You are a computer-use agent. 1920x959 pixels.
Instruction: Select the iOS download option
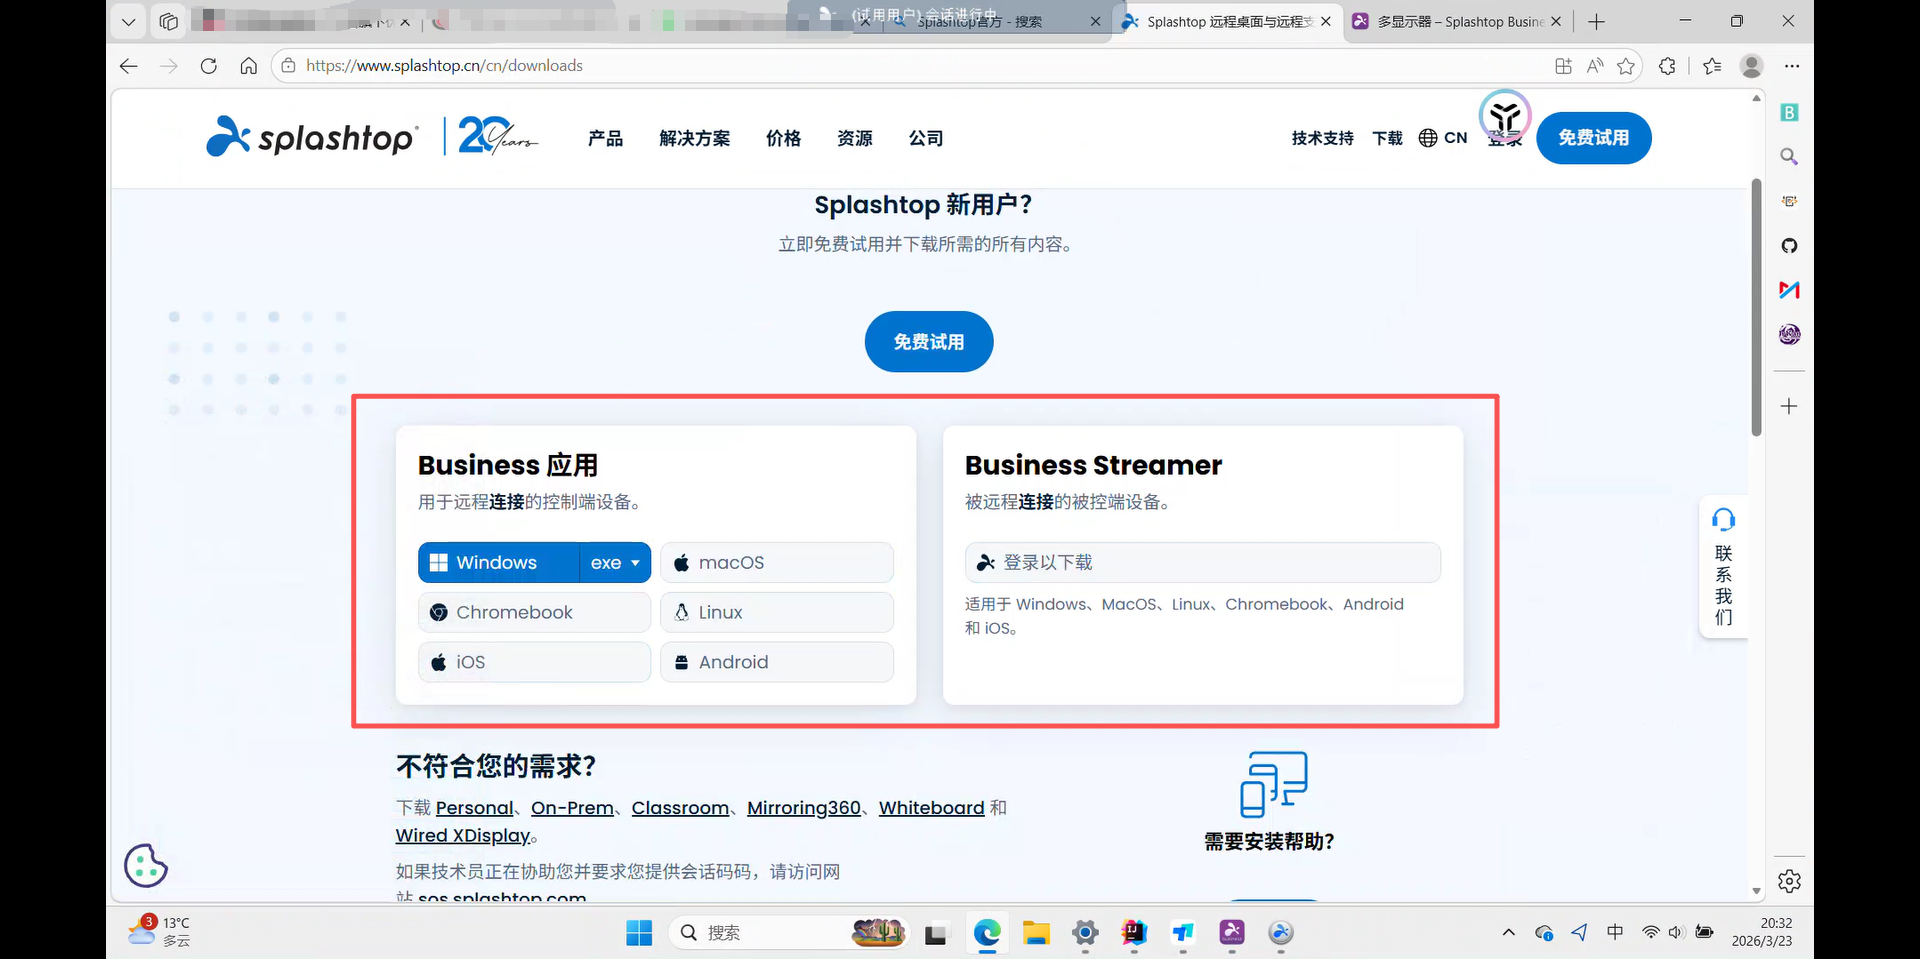(534, 662)
